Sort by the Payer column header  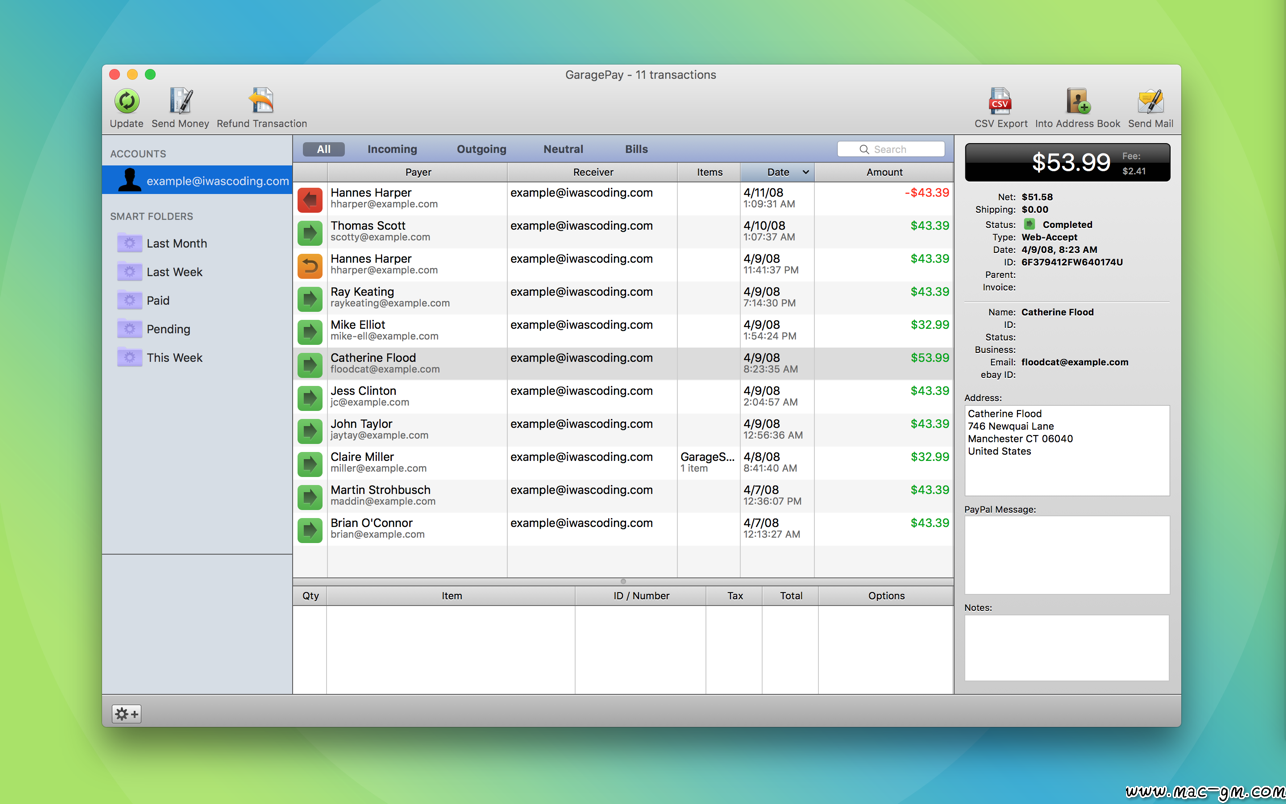coord(418,172)
